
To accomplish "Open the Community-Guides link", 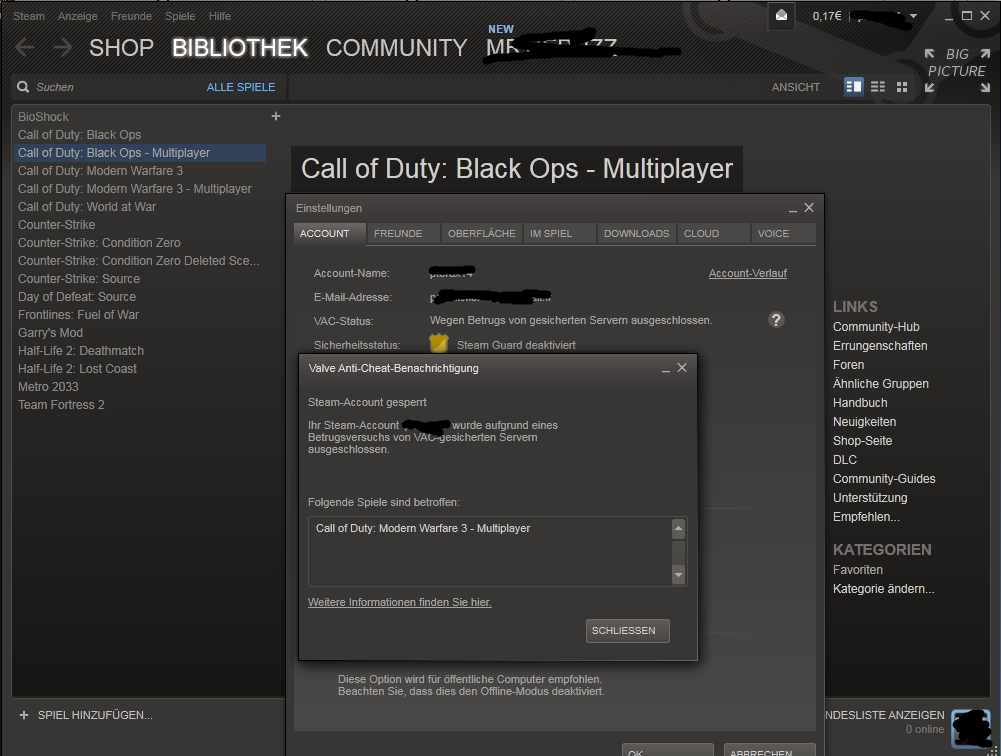I will pyautogui.click(x=884, y=479).
